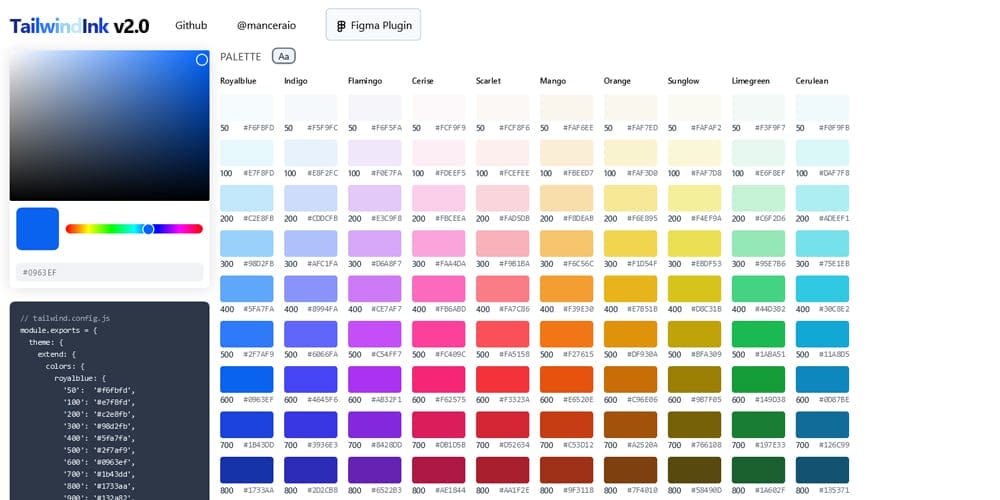
Task: Select Cerise 600 swatch #F62575
Action: point(439,379)
